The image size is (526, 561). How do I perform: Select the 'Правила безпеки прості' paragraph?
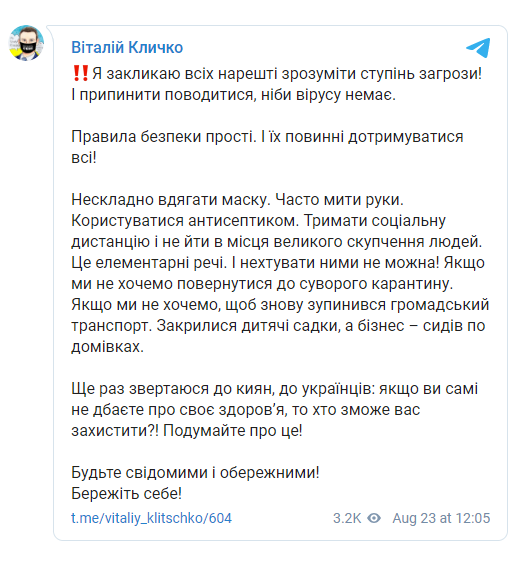coord(267,147)
